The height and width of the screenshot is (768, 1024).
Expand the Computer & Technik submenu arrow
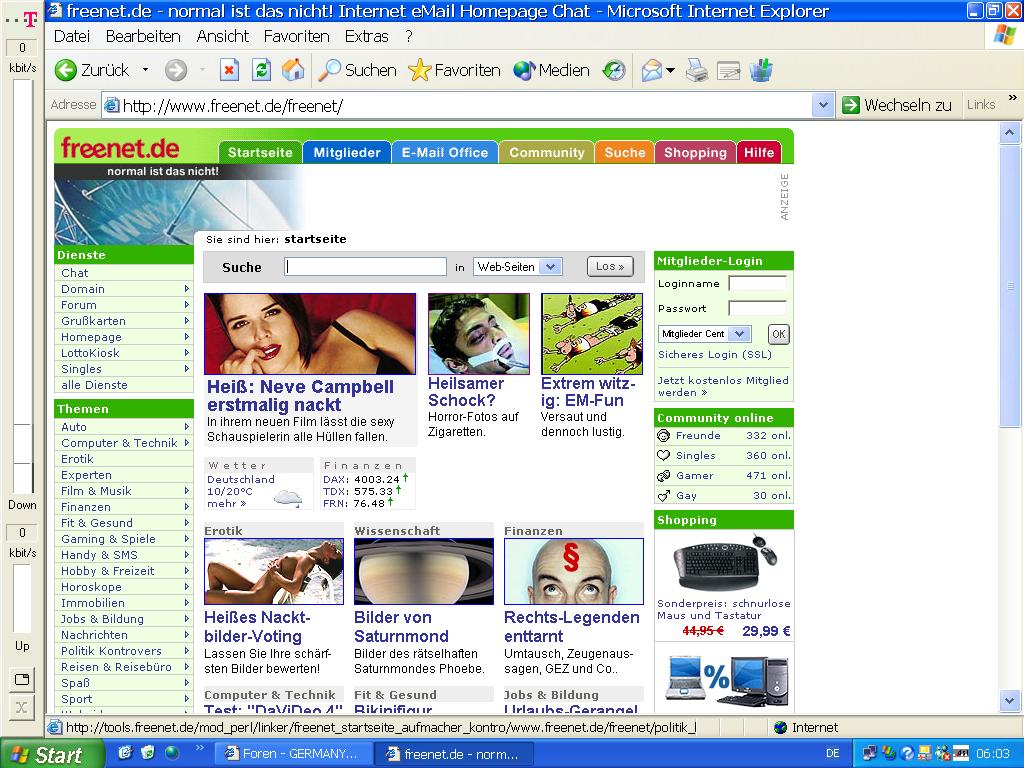click(187, 443)
